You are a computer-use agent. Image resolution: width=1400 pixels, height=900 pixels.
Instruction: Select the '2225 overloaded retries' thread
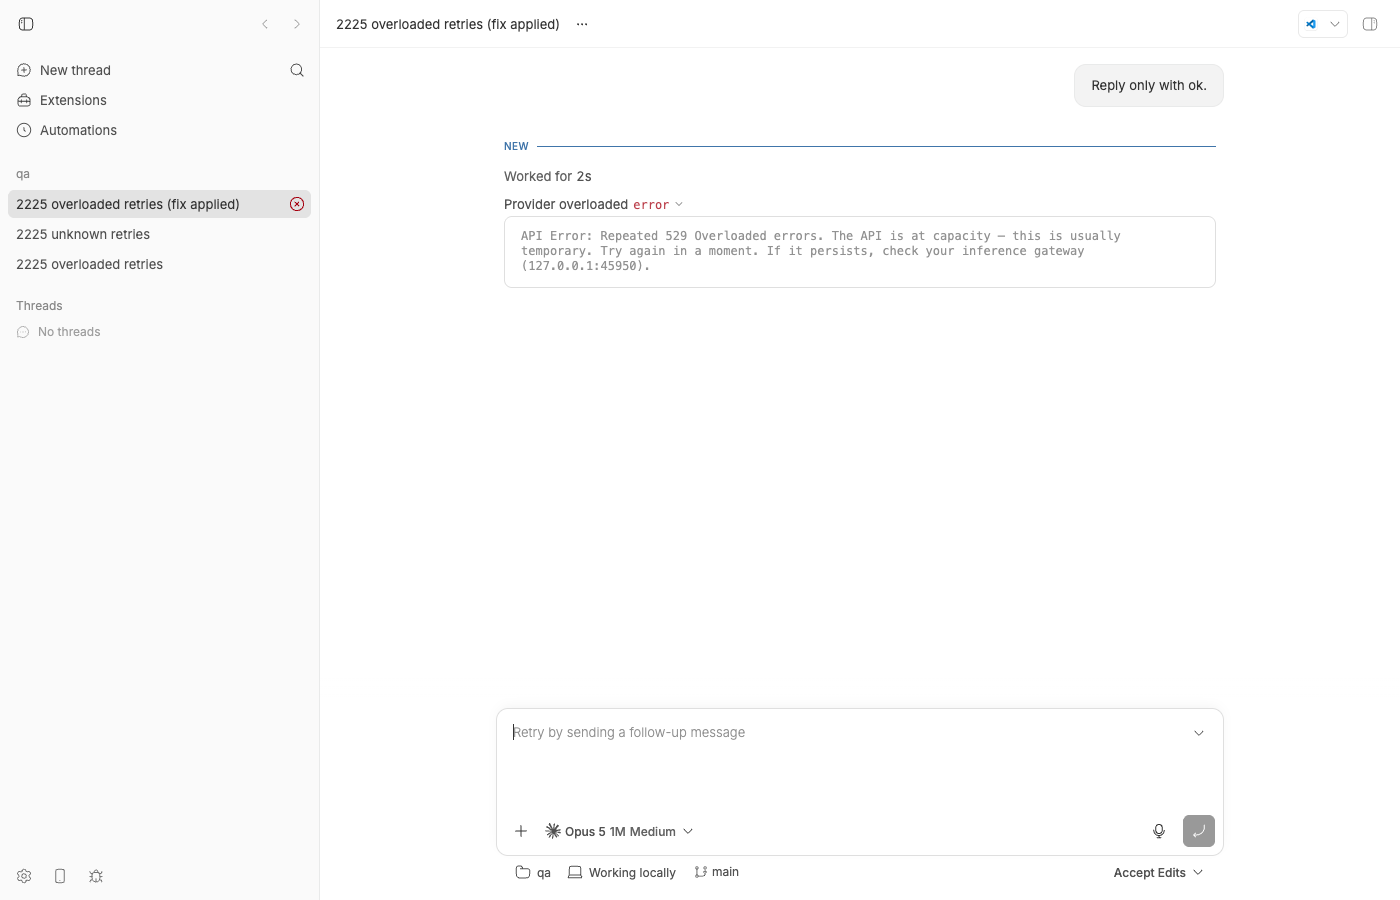(x=159, y=264)
